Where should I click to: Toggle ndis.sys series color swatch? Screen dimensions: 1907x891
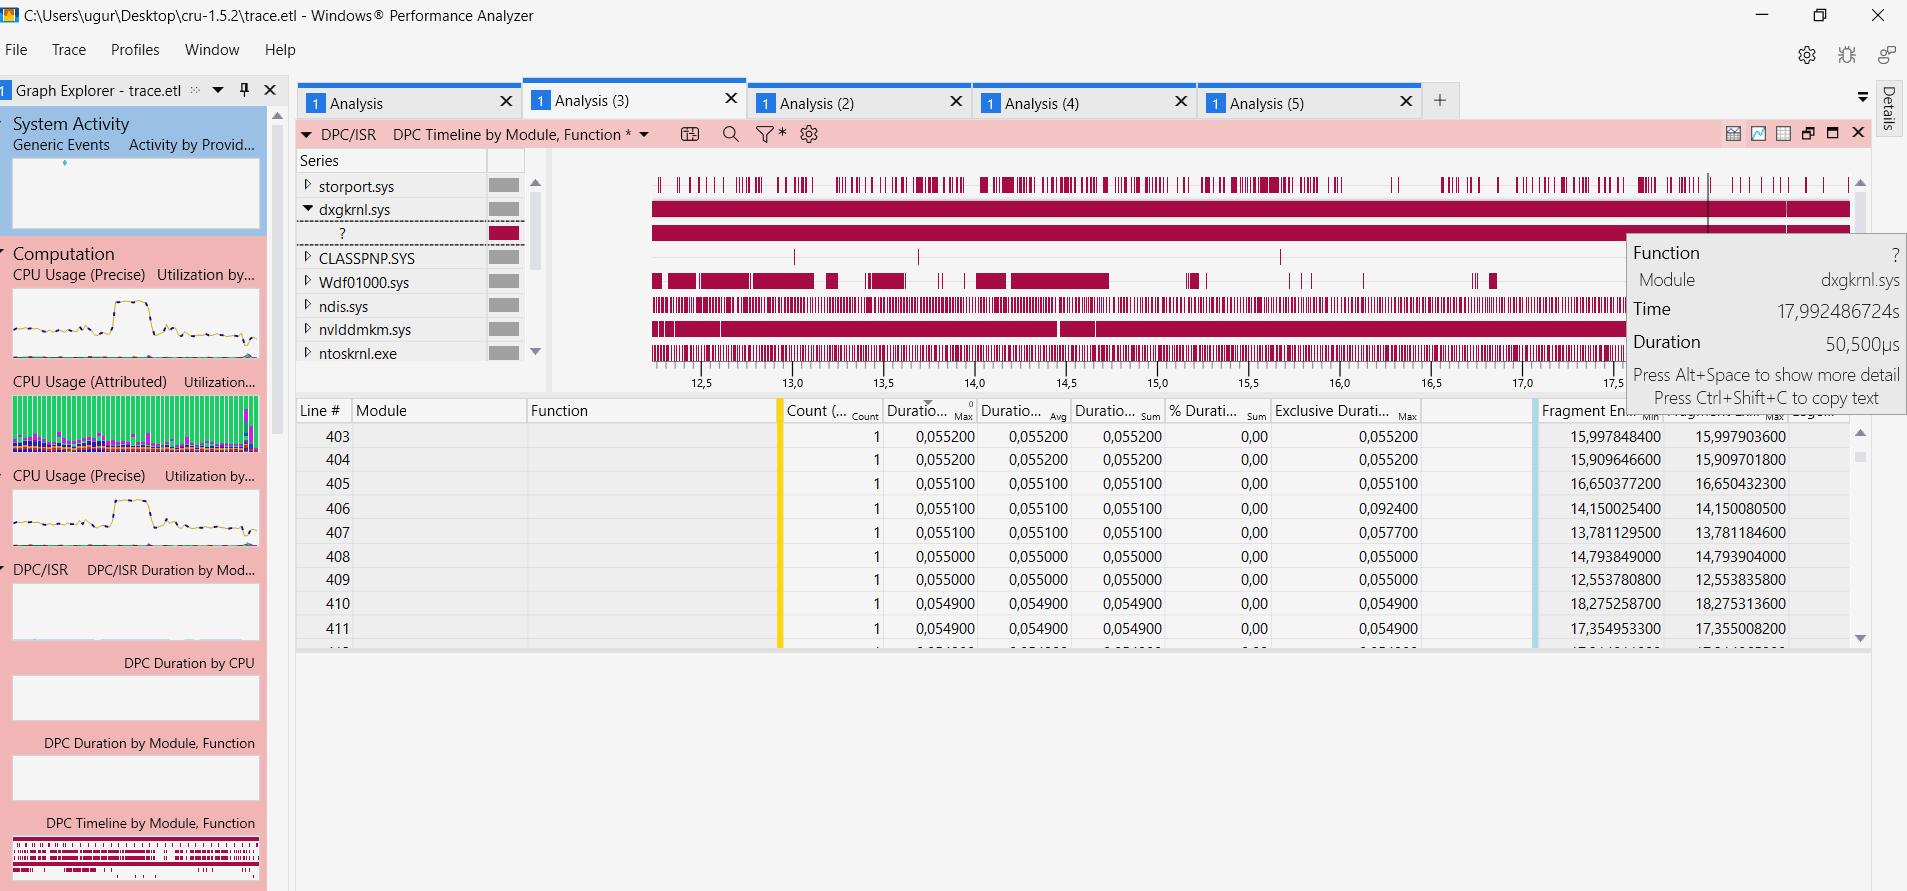504,305
